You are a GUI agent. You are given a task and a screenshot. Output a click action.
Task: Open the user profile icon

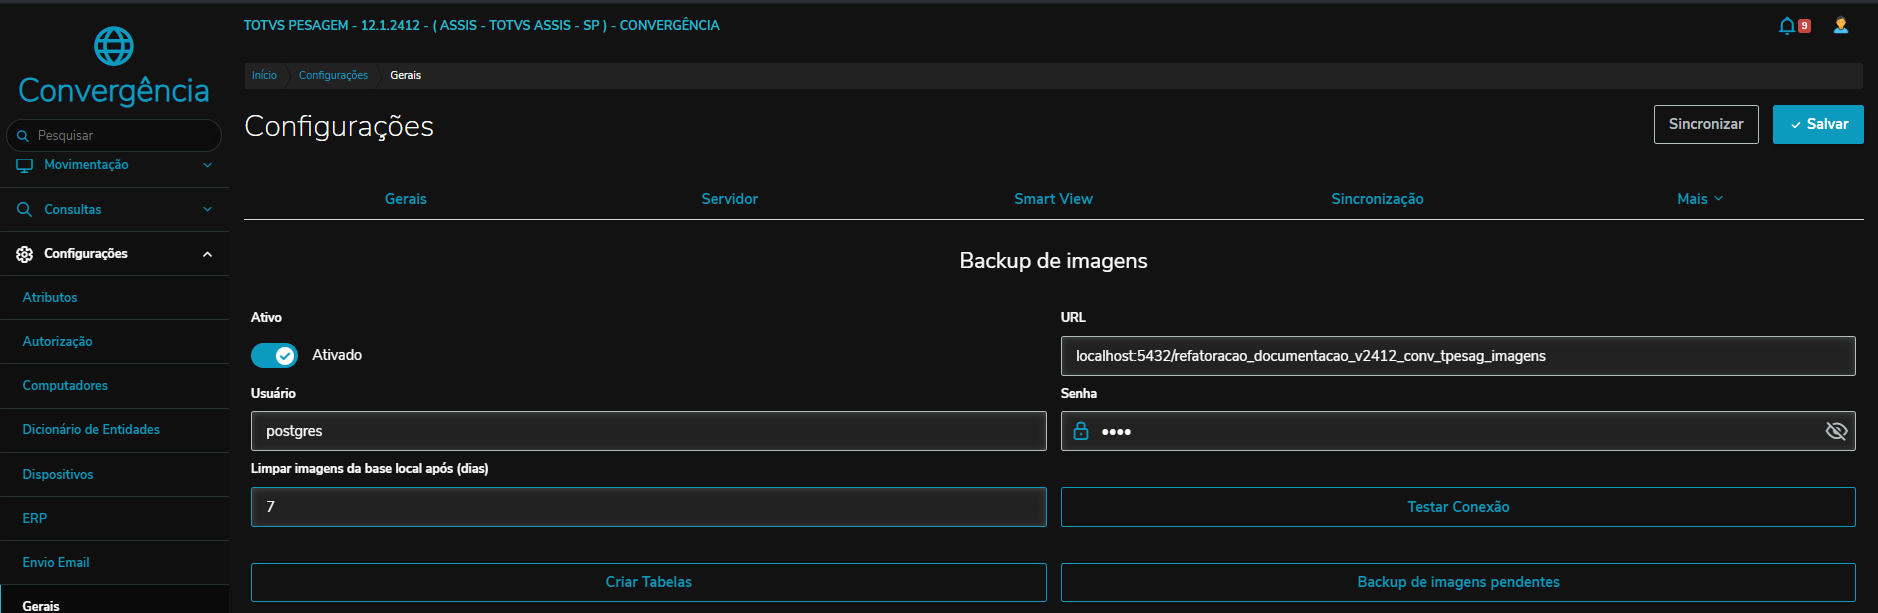(x=1840, y=26)
